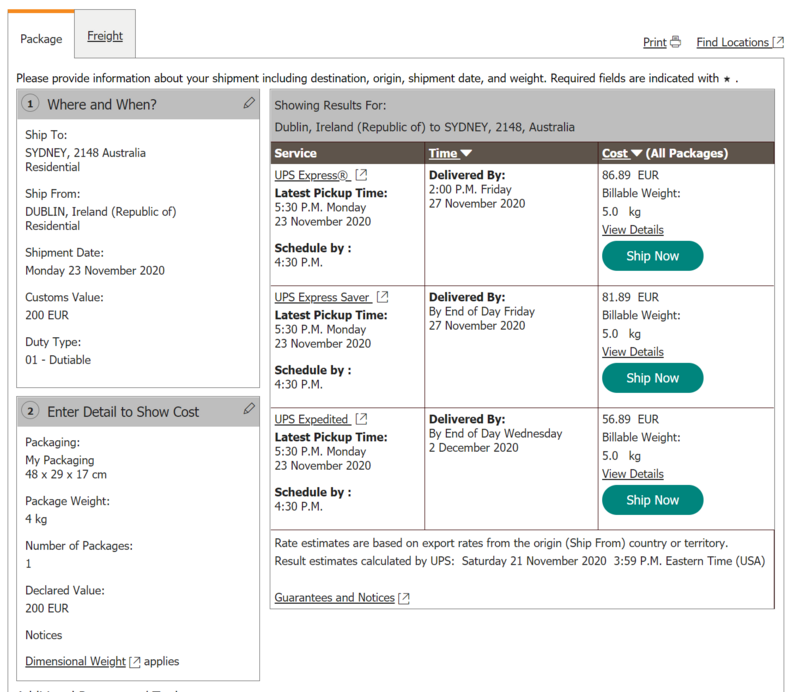
Task: Click 'DUBLIN, Ireland (Republic of)' ship-from address
Action: tap(101, 211)
